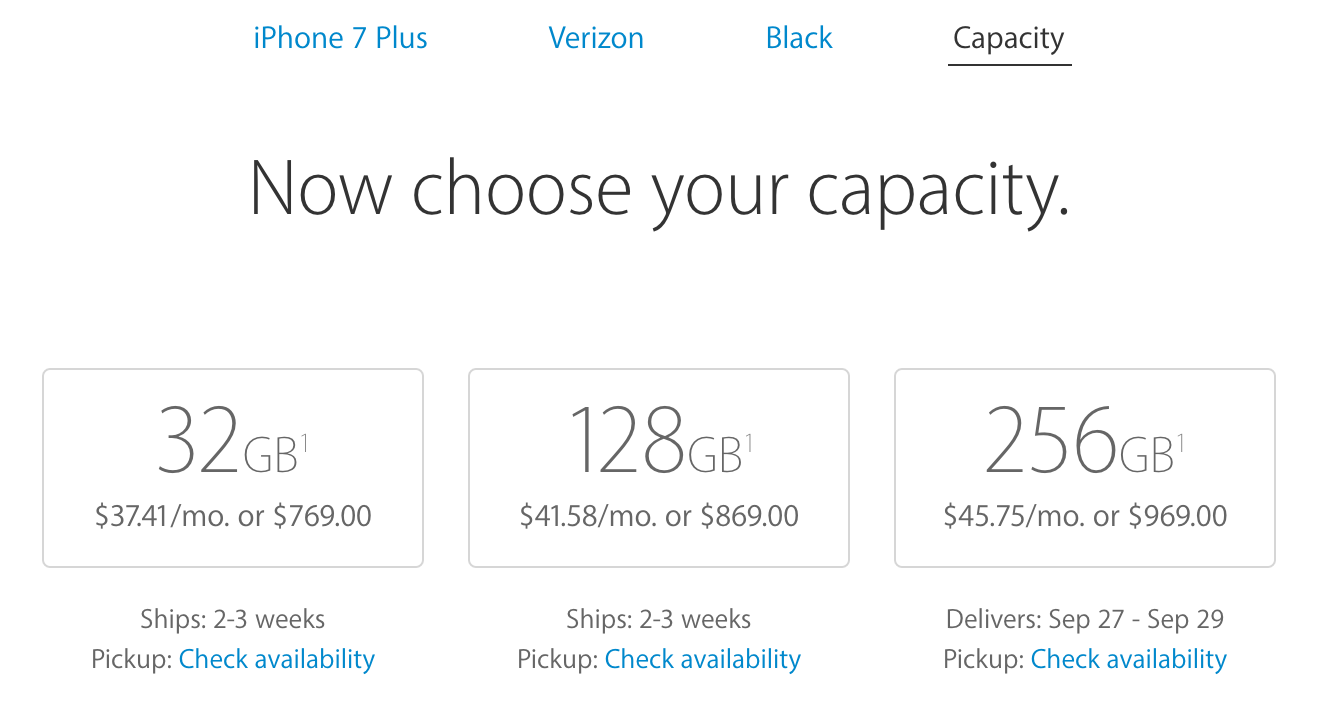Click 'Ships: 2-3 weeks' below 128GB
This screenshot has width=1334, height=724.
659,619
